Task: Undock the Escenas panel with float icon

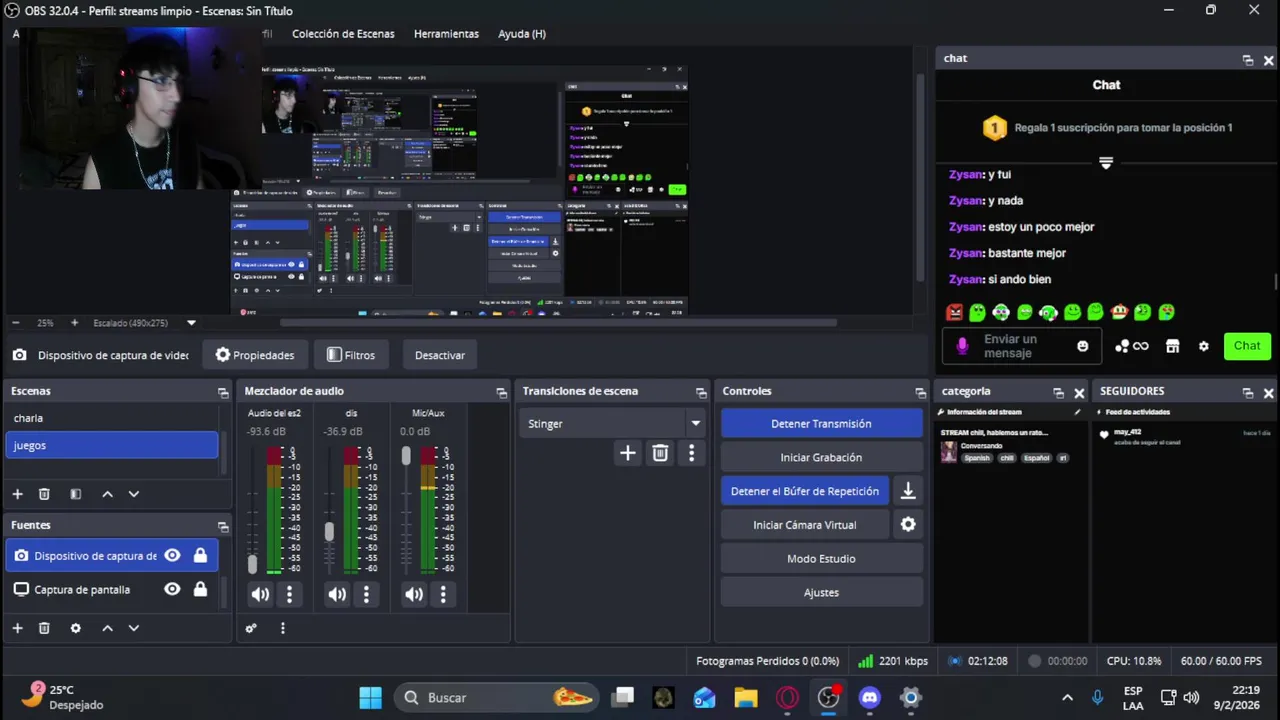Action: click(x=223, y=392)
